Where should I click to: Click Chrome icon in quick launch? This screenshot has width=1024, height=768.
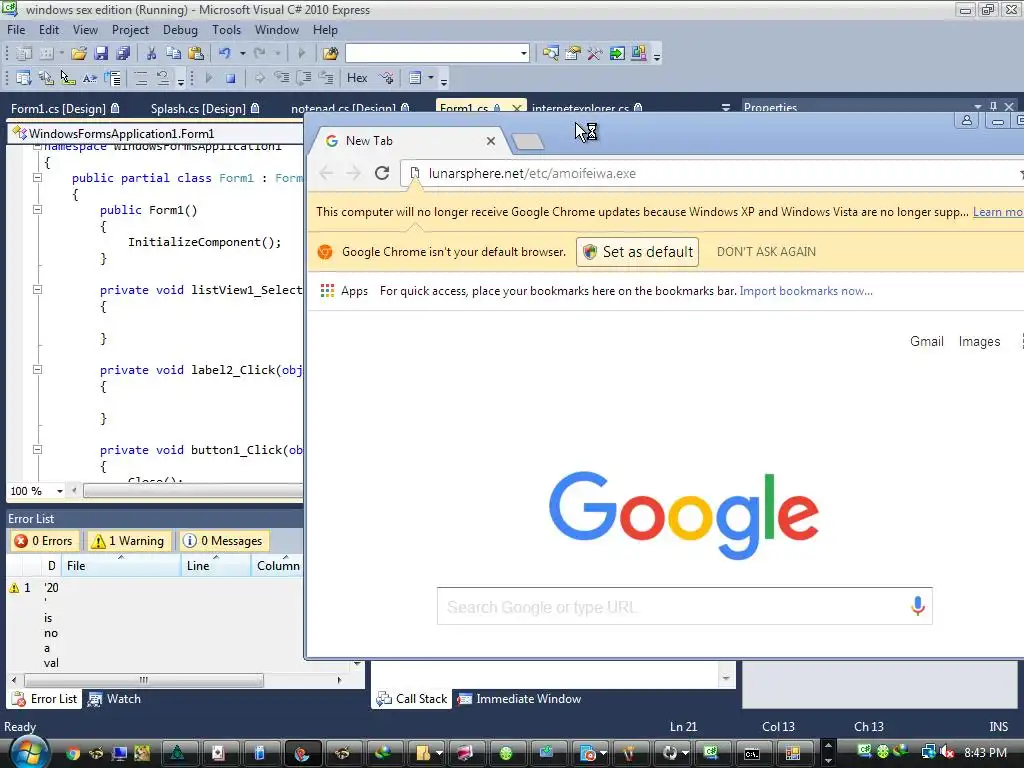[72, 754]
